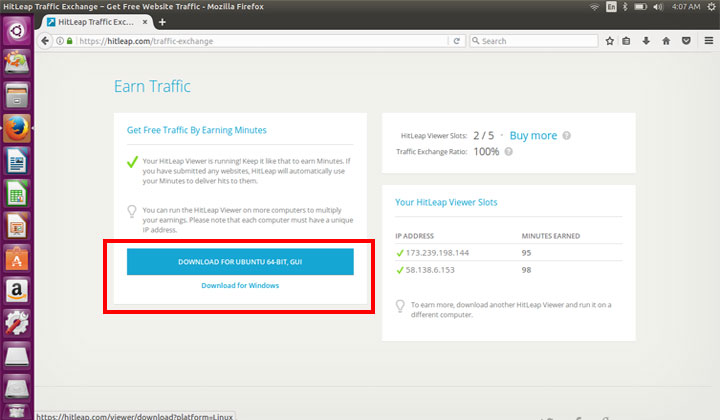Click the removable drive dock icon
720x420 pixels.
point(17,356)
